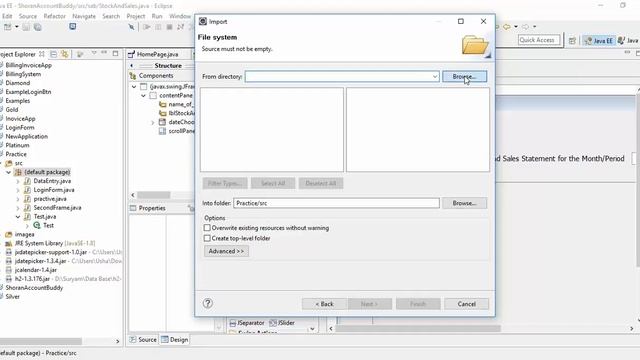Click the Save icon in Eclipse toolbar
Viewport: 640px width, 360px height.
[x=26, y=27]
